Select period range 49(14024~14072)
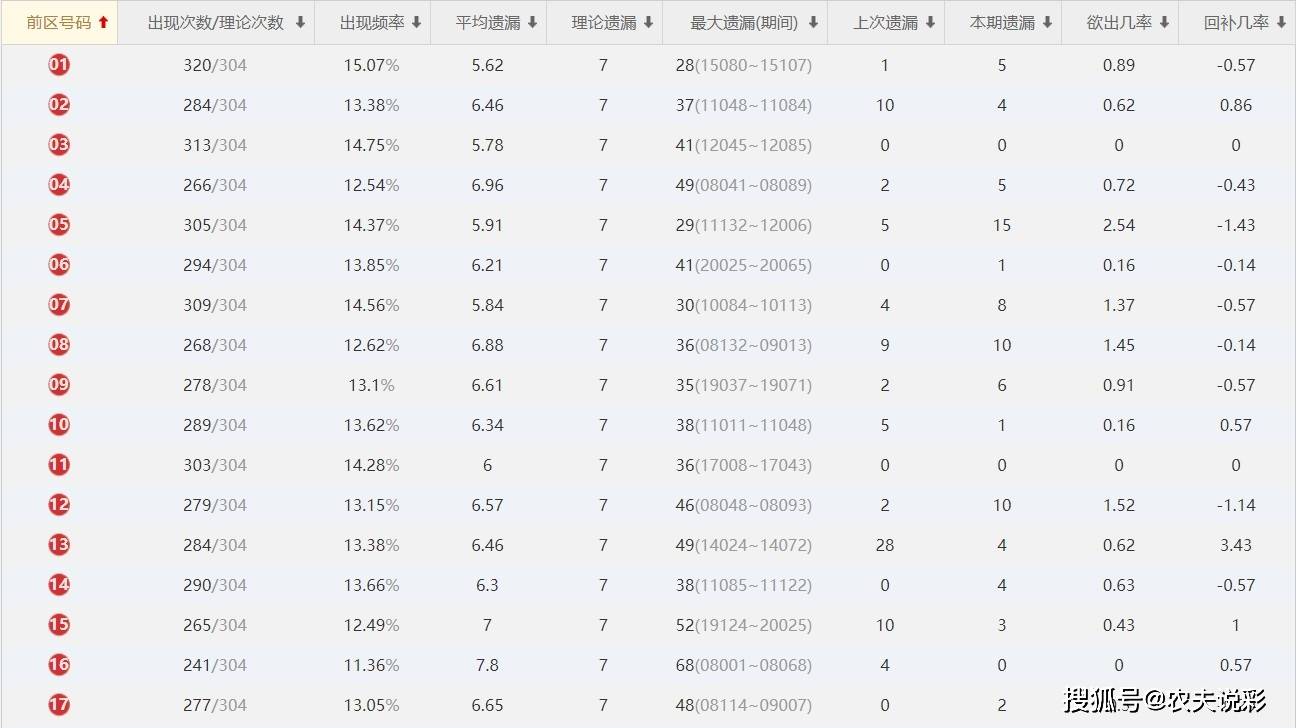The width and height of the screenshot is (1296, 728). tap(744, 545)
